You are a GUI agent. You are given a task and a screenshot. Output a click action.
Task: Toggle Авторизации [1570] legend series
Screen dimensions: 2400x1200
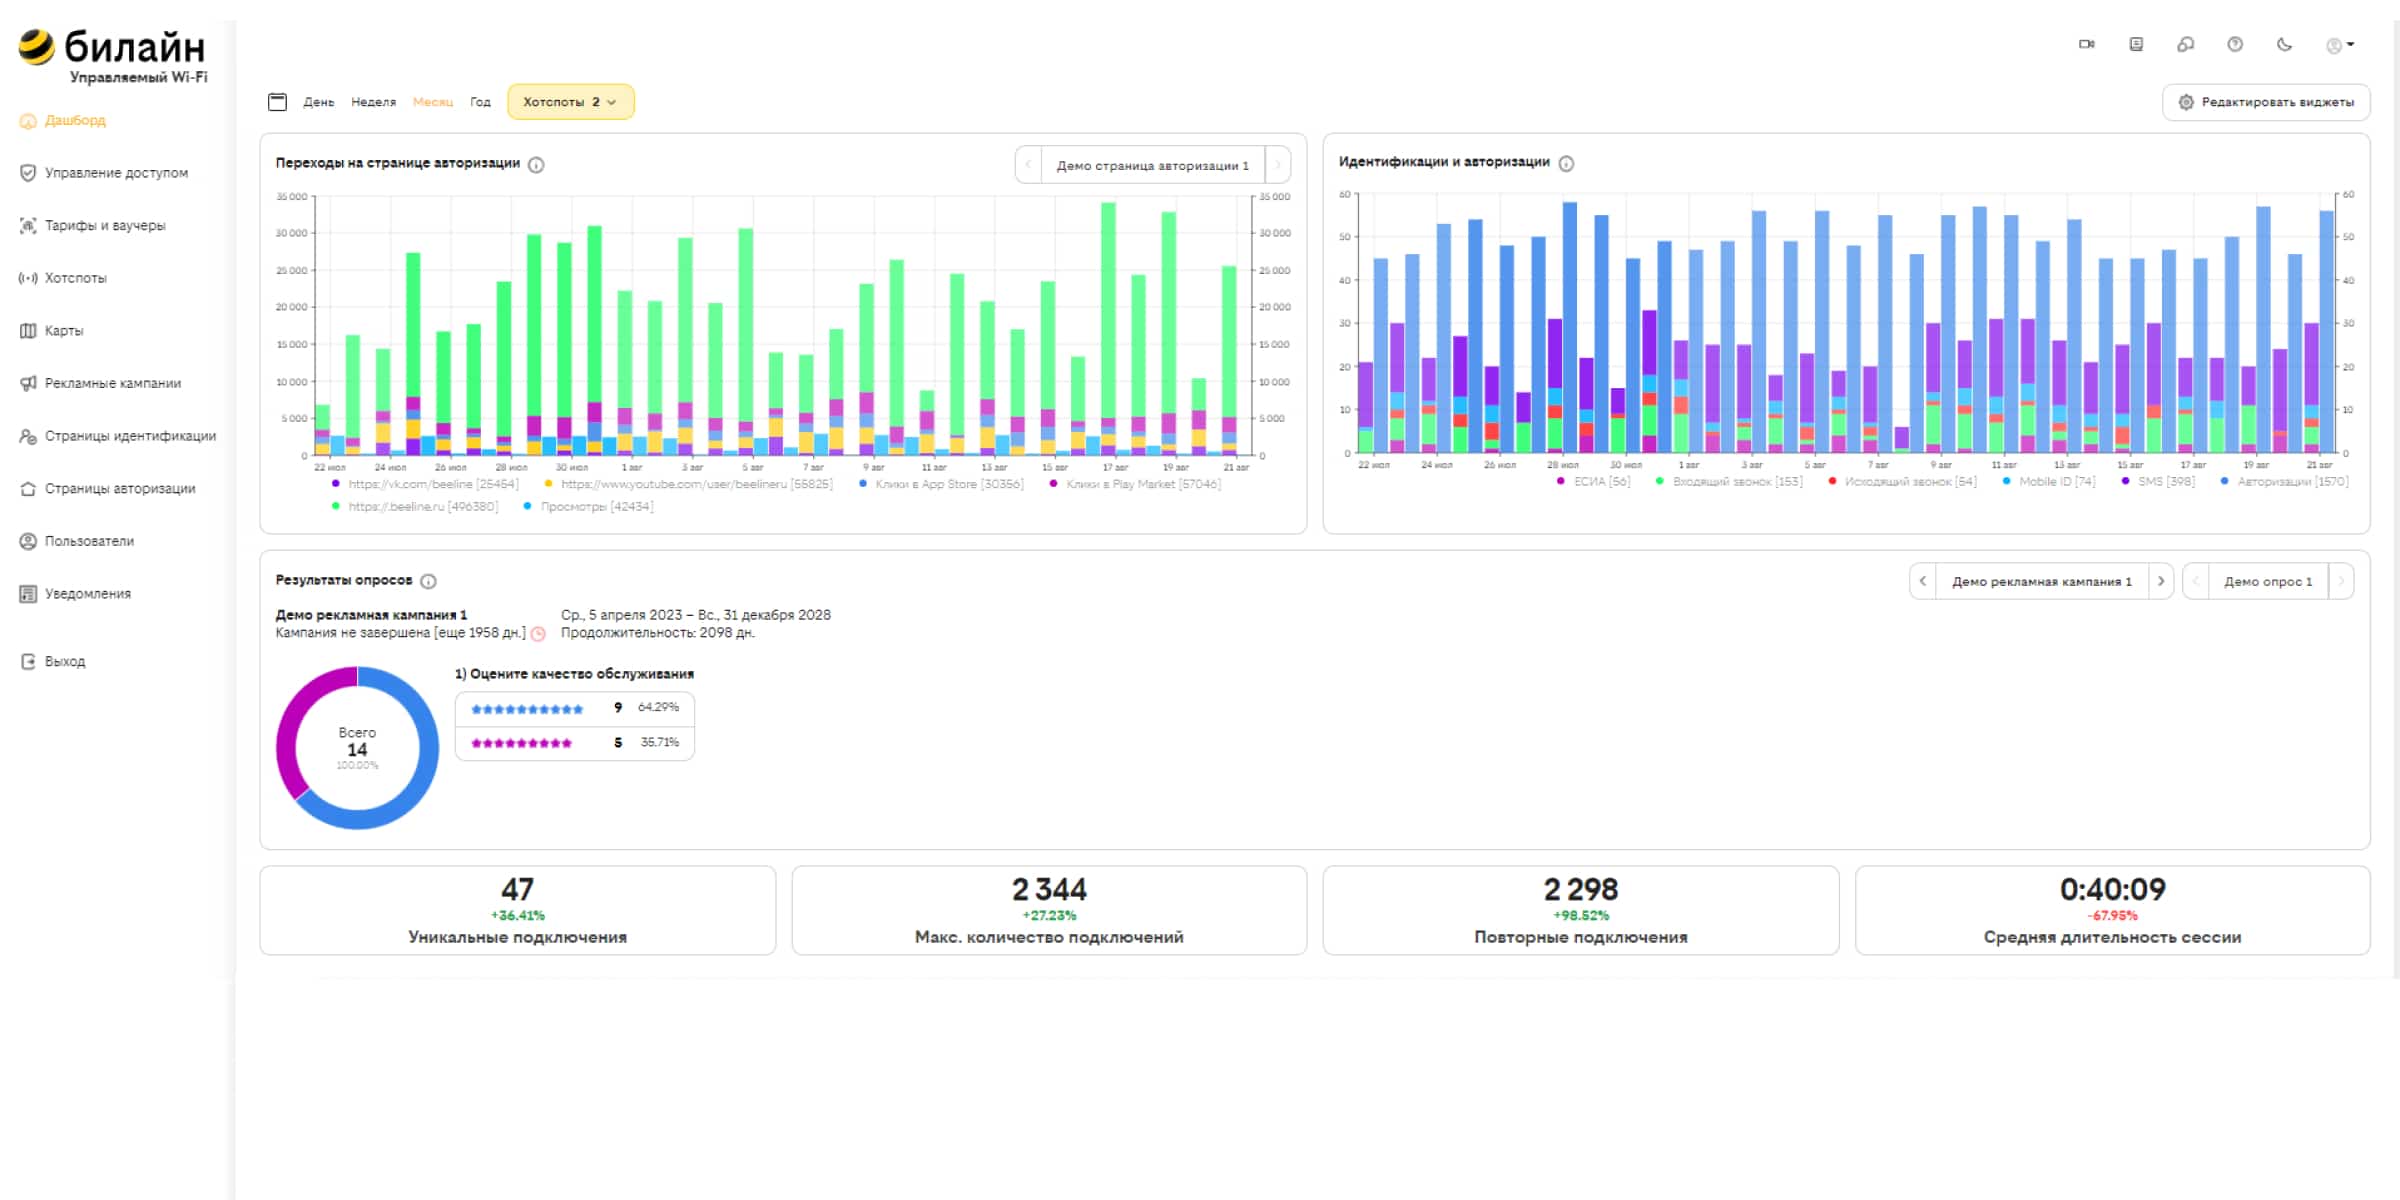click(2284, 482)
